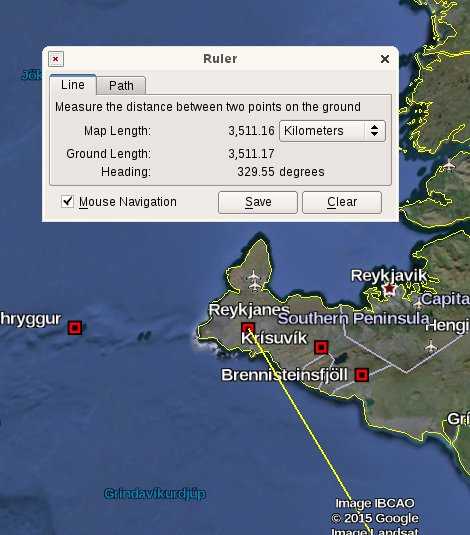The height and width of the screenshot is (535, 470).
Task: Click the yellow ruler line endpoint at Reykjanes
Action: [250, 330]
